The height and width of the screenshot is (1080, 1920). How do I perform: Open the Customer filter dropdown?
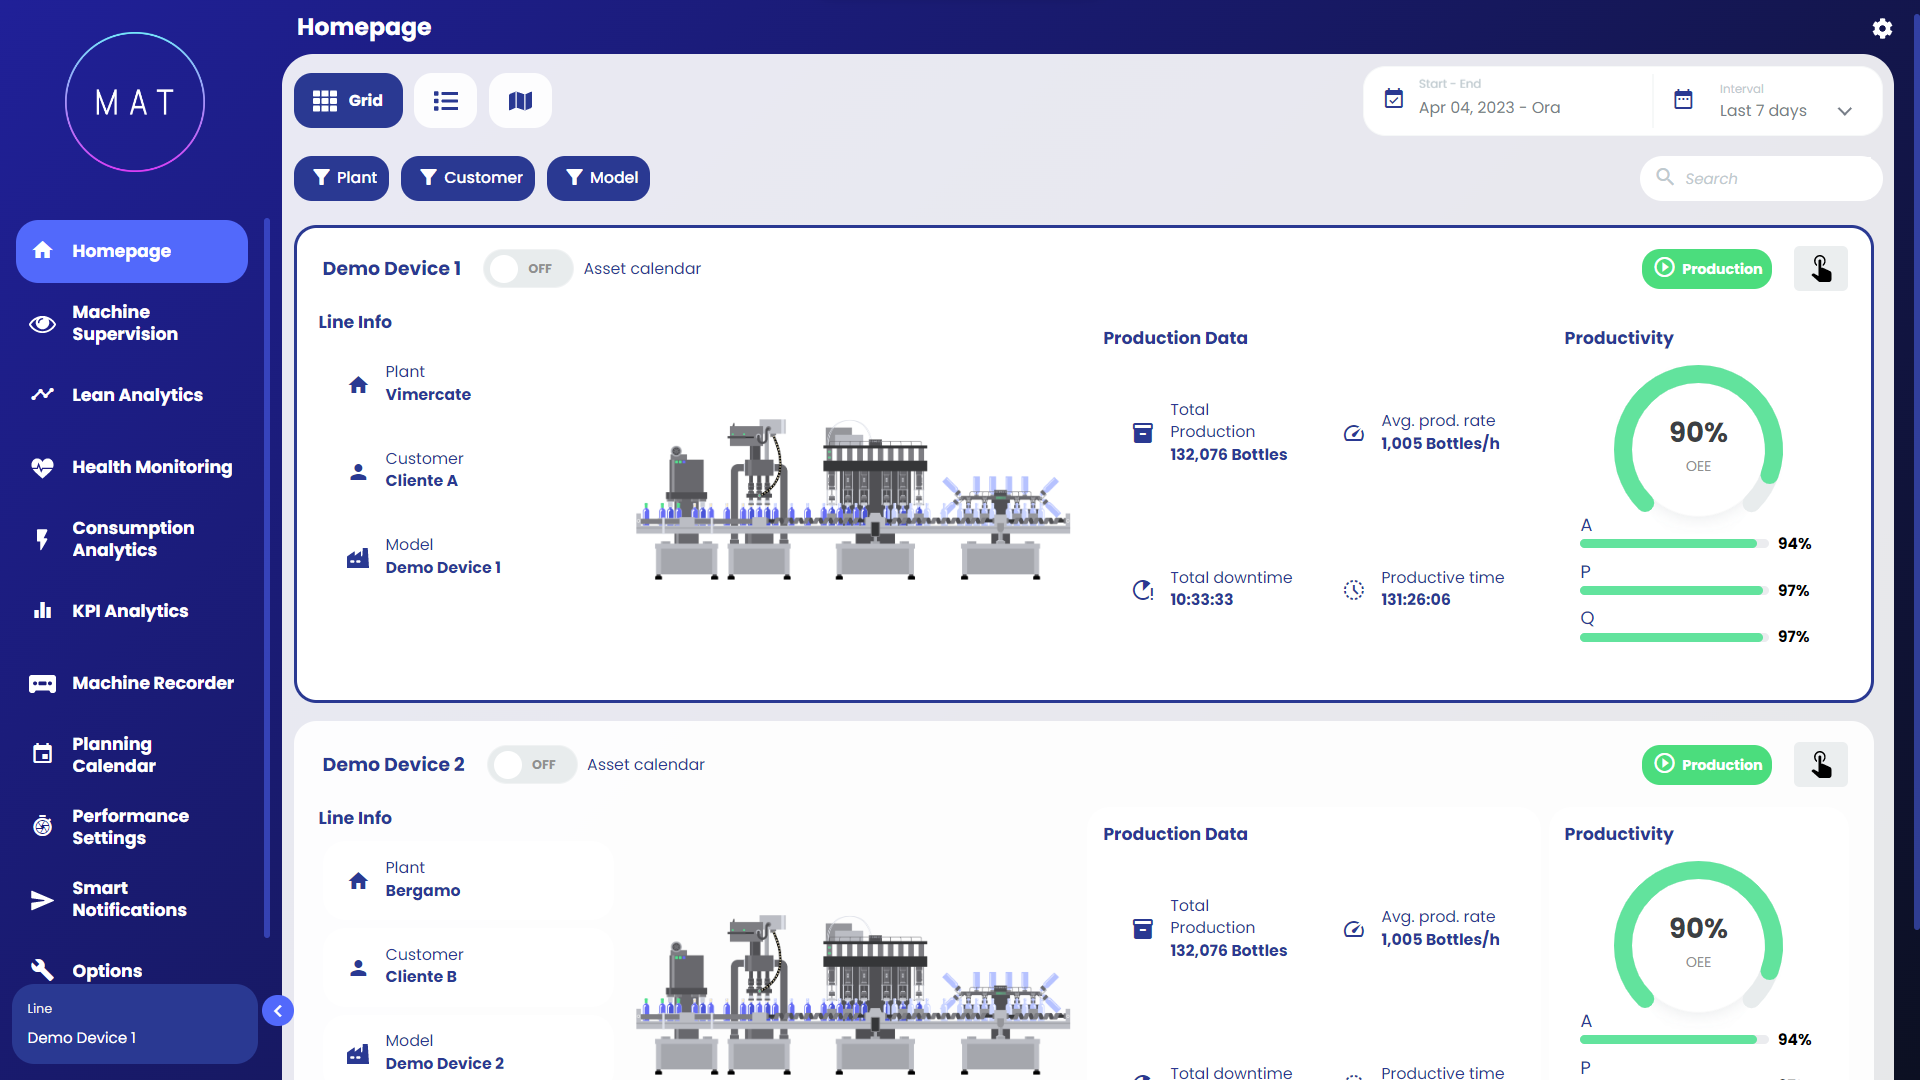coord(468,178)
